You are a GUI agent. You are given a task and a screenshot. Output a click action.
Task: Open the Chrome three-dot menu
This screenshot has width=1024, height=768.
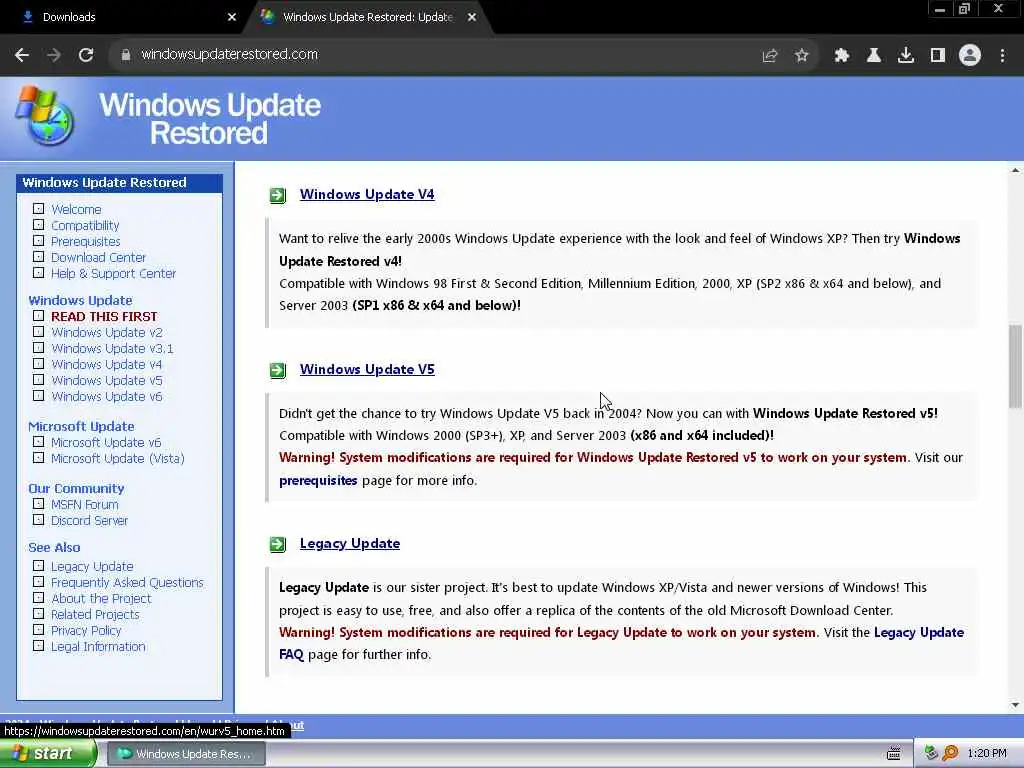point(1002,56)
